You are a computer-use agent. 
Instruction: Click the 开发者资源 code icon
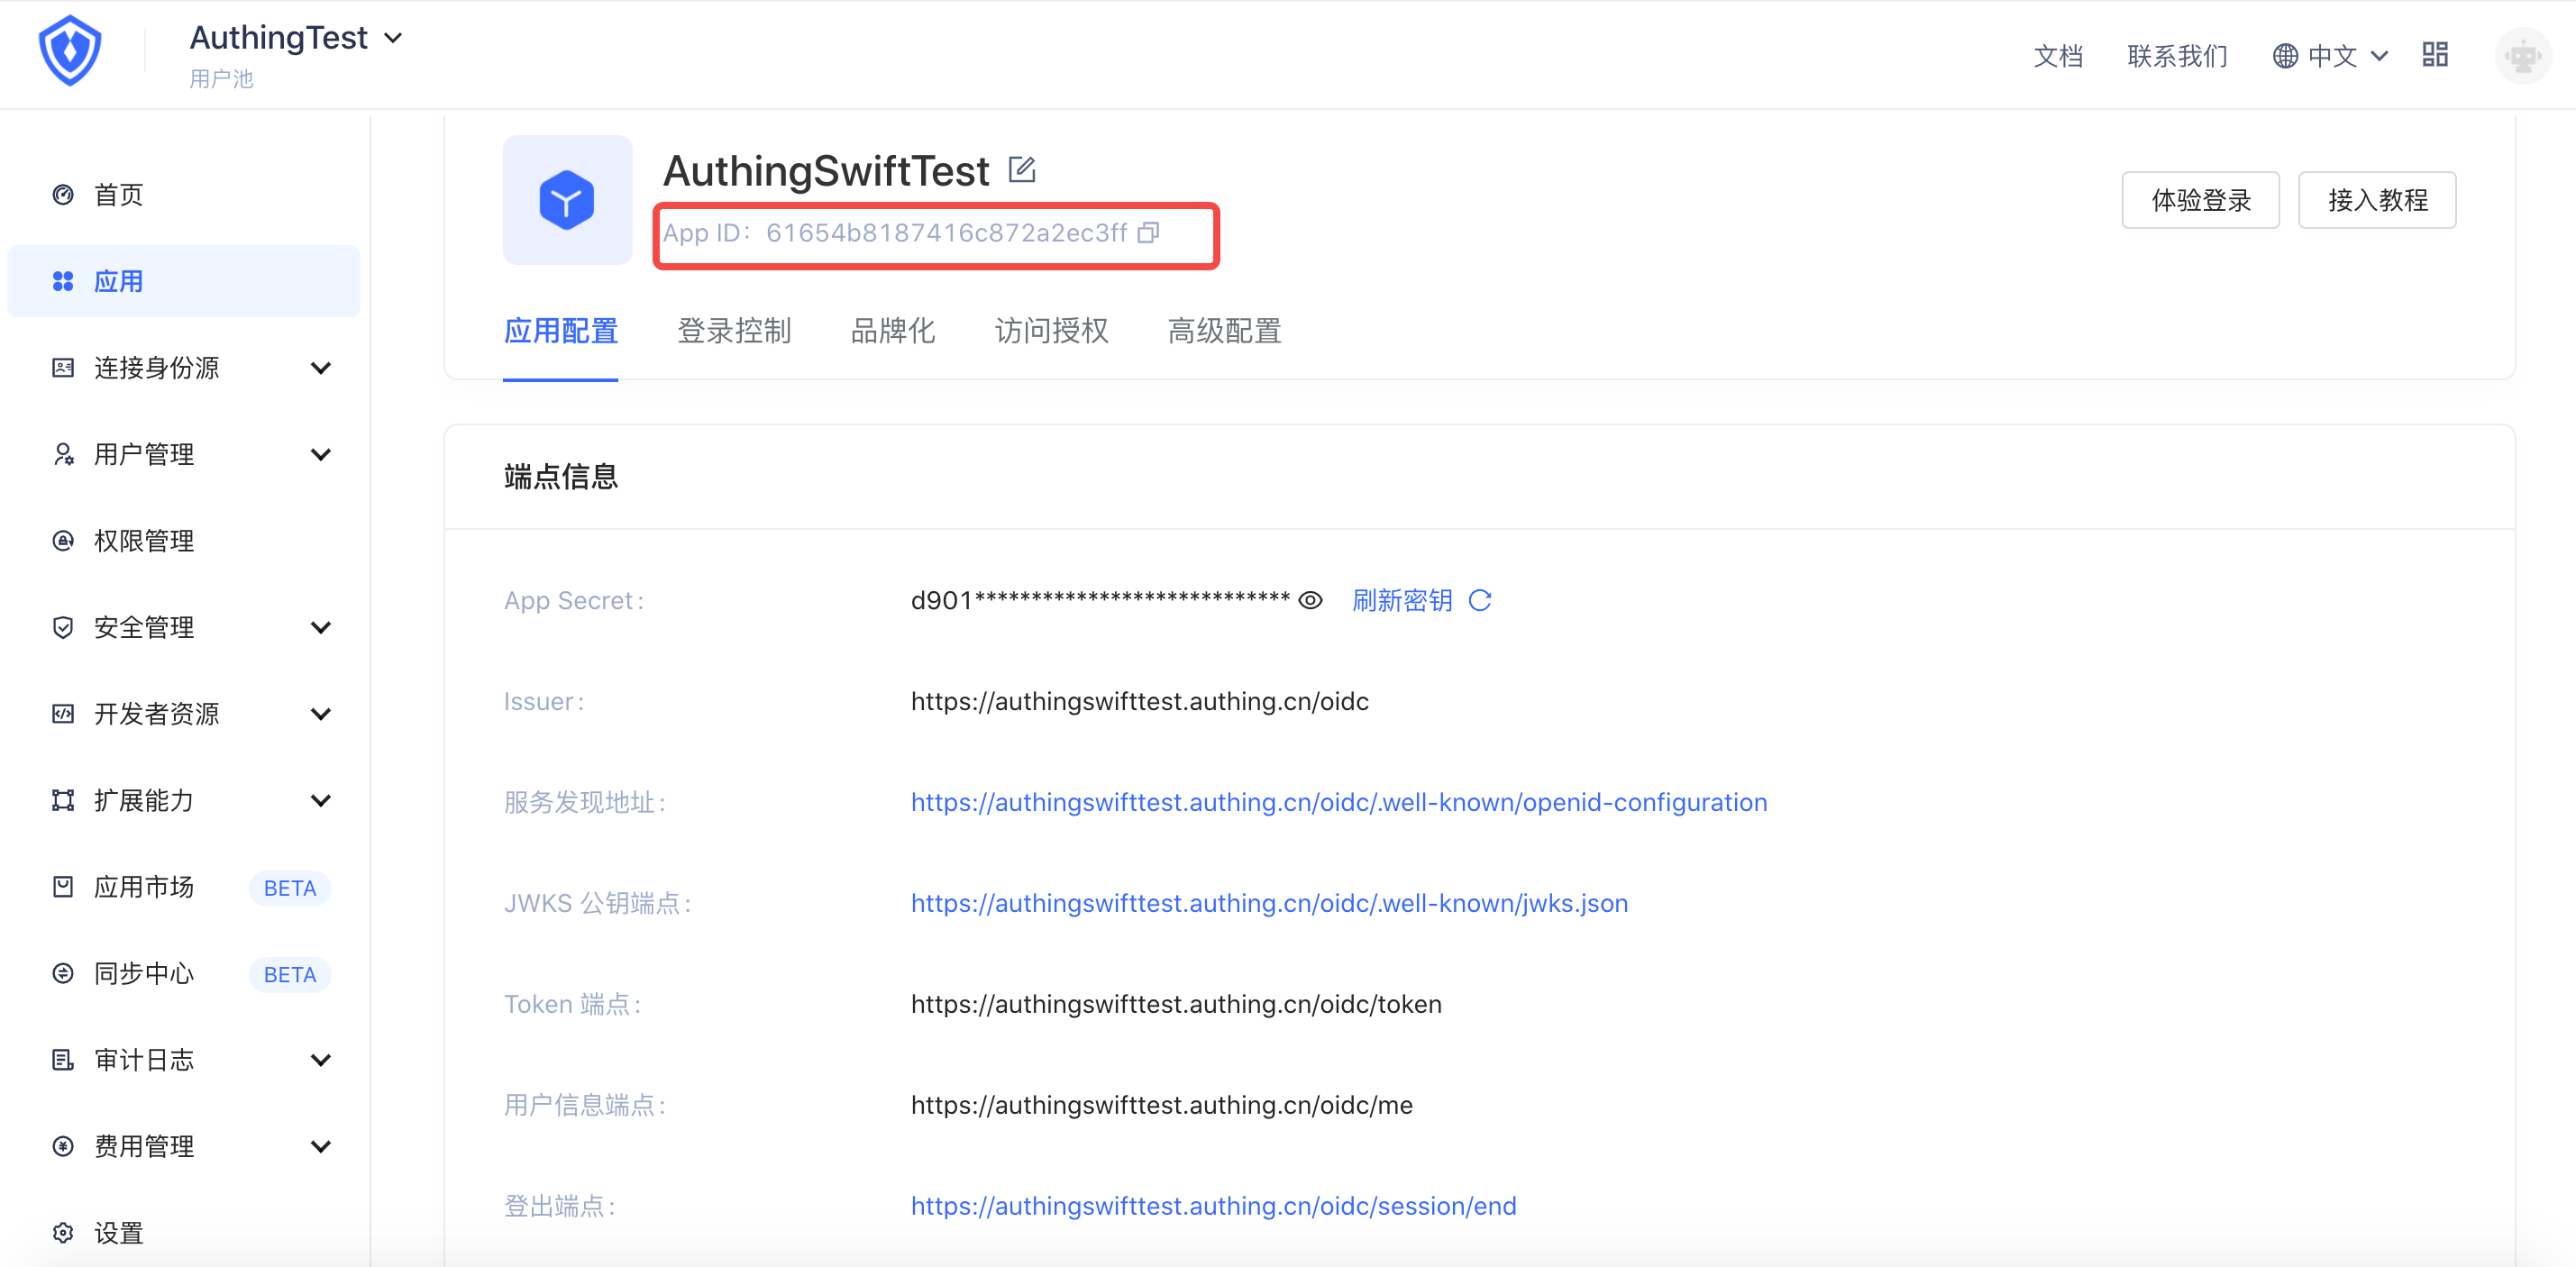click(x=63, y=714)
